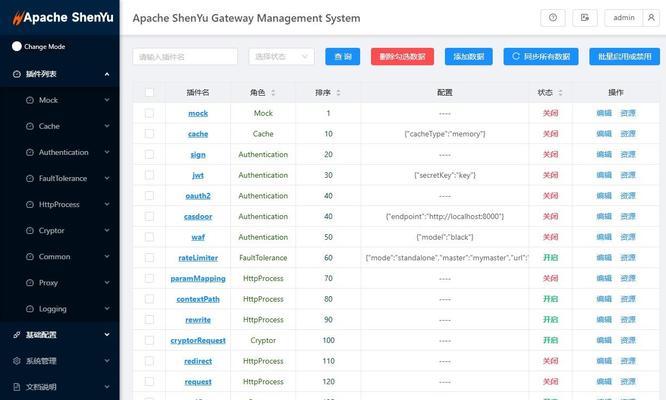The image size is (666, 400).
Task: Click the Proxy sidebar icon
Action: pyautogui.click(x=30, y=283)
